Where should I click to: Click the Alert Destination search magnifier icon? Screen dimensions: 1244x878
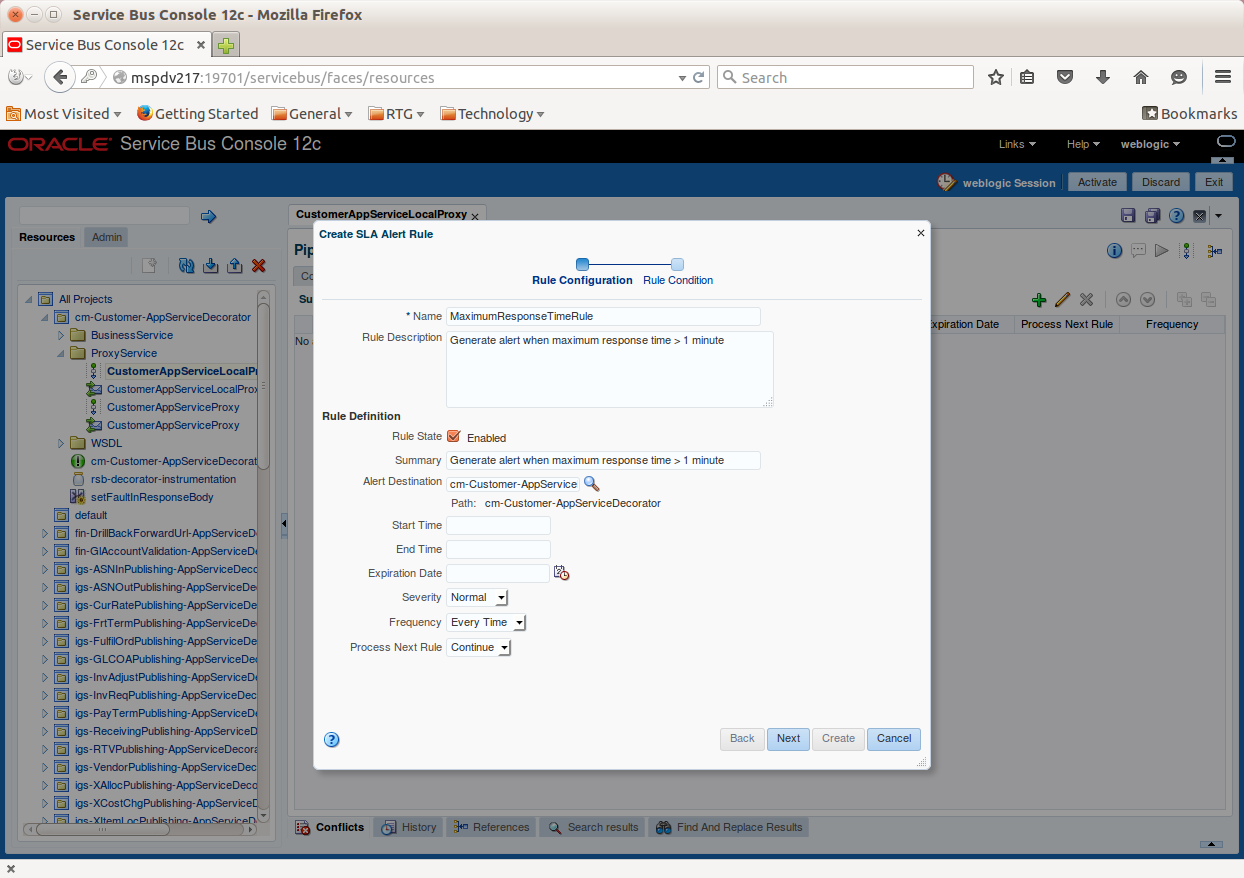click(591, 483)
